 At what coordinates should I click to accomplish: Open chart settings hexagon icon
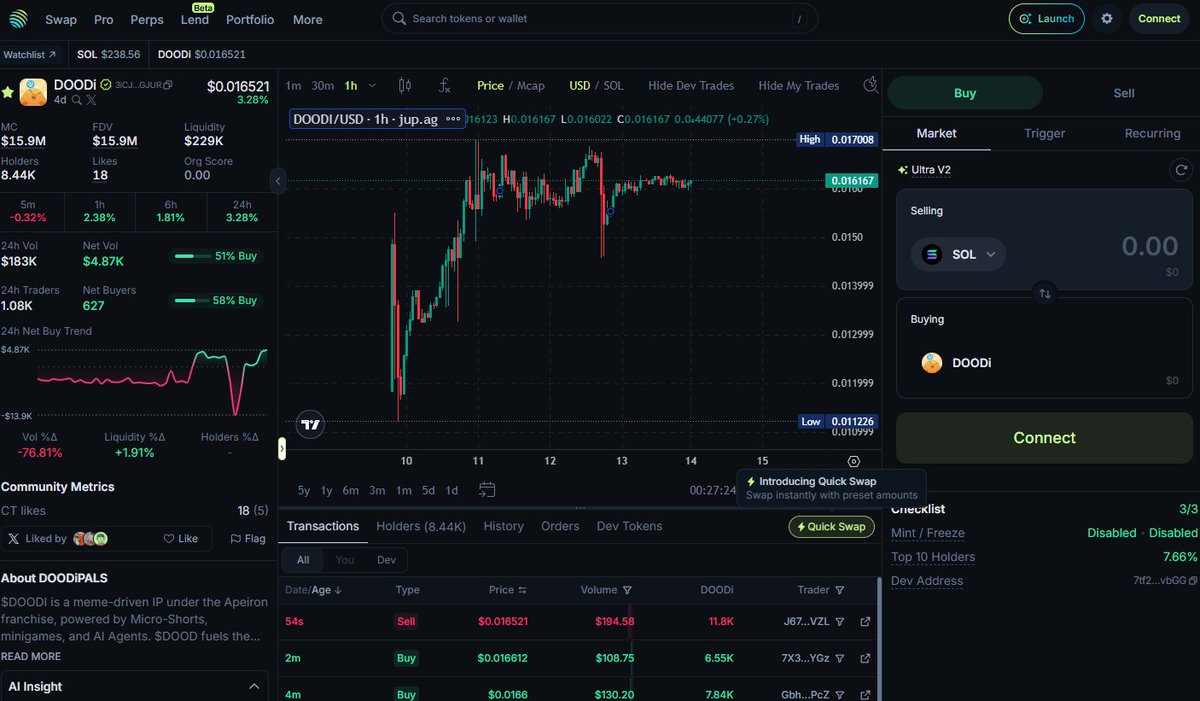pyautogui.click(x=853, y=461)
